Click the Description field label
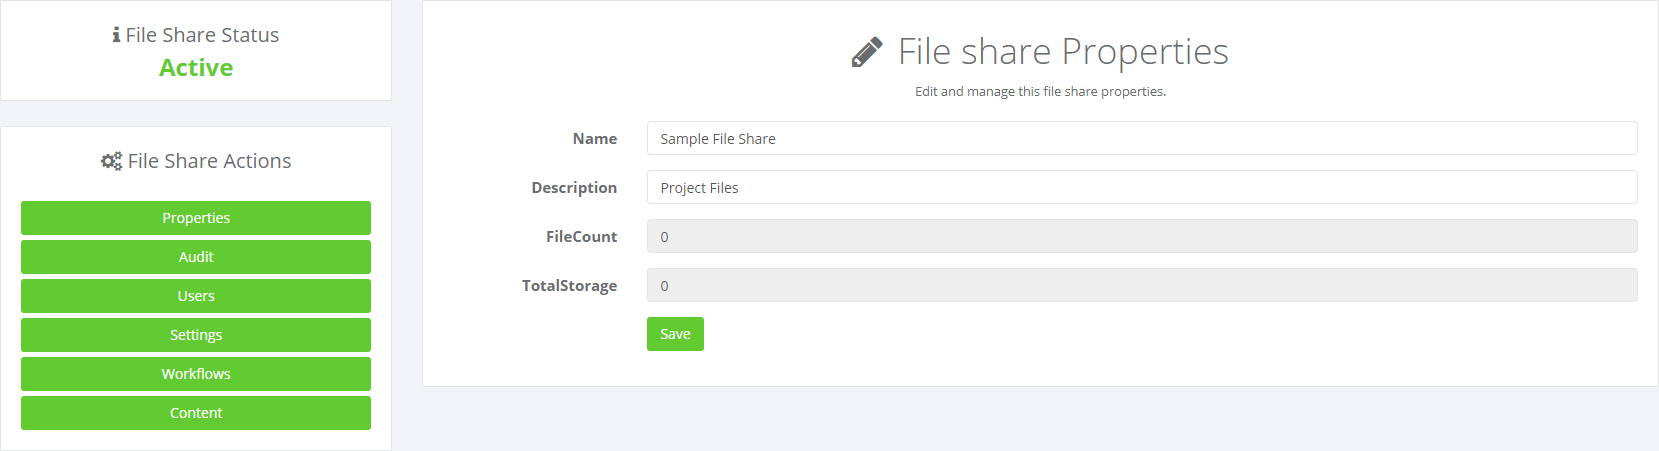Screen dimensions: 1659x451 click(574, 188)
